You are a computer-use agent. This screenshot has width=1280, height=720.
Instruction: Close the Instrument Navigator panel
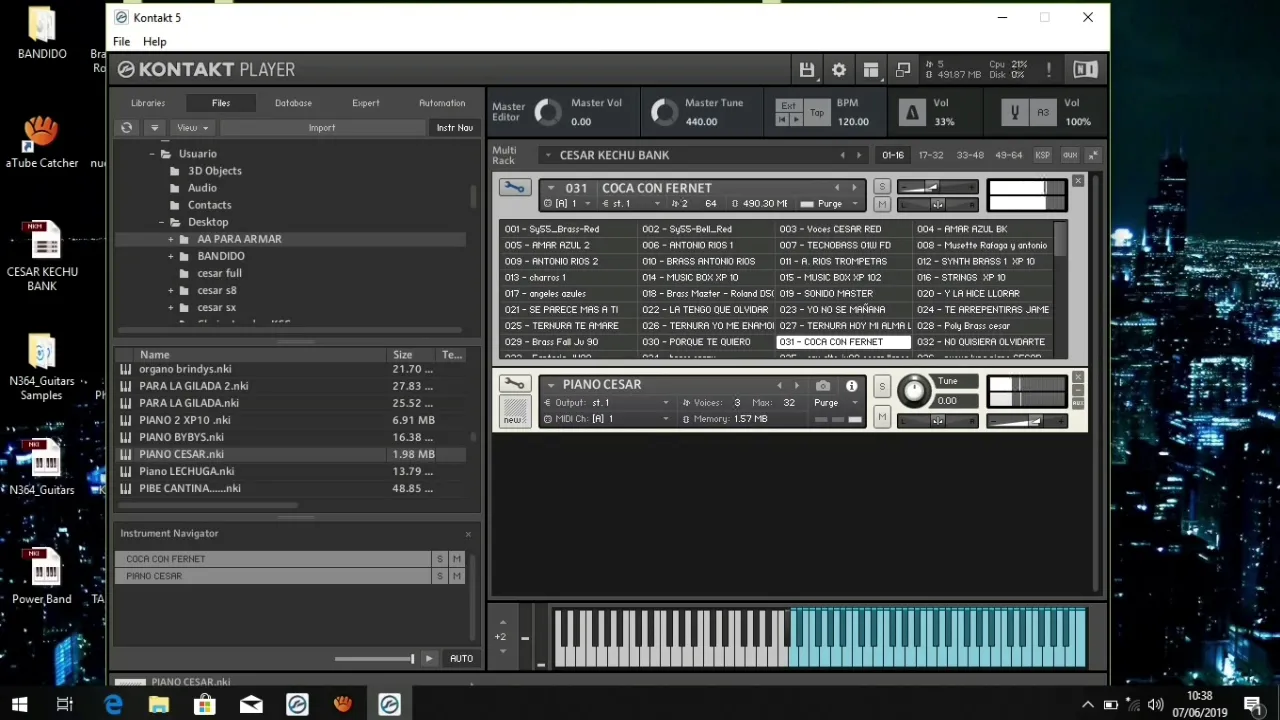(468, 534)
